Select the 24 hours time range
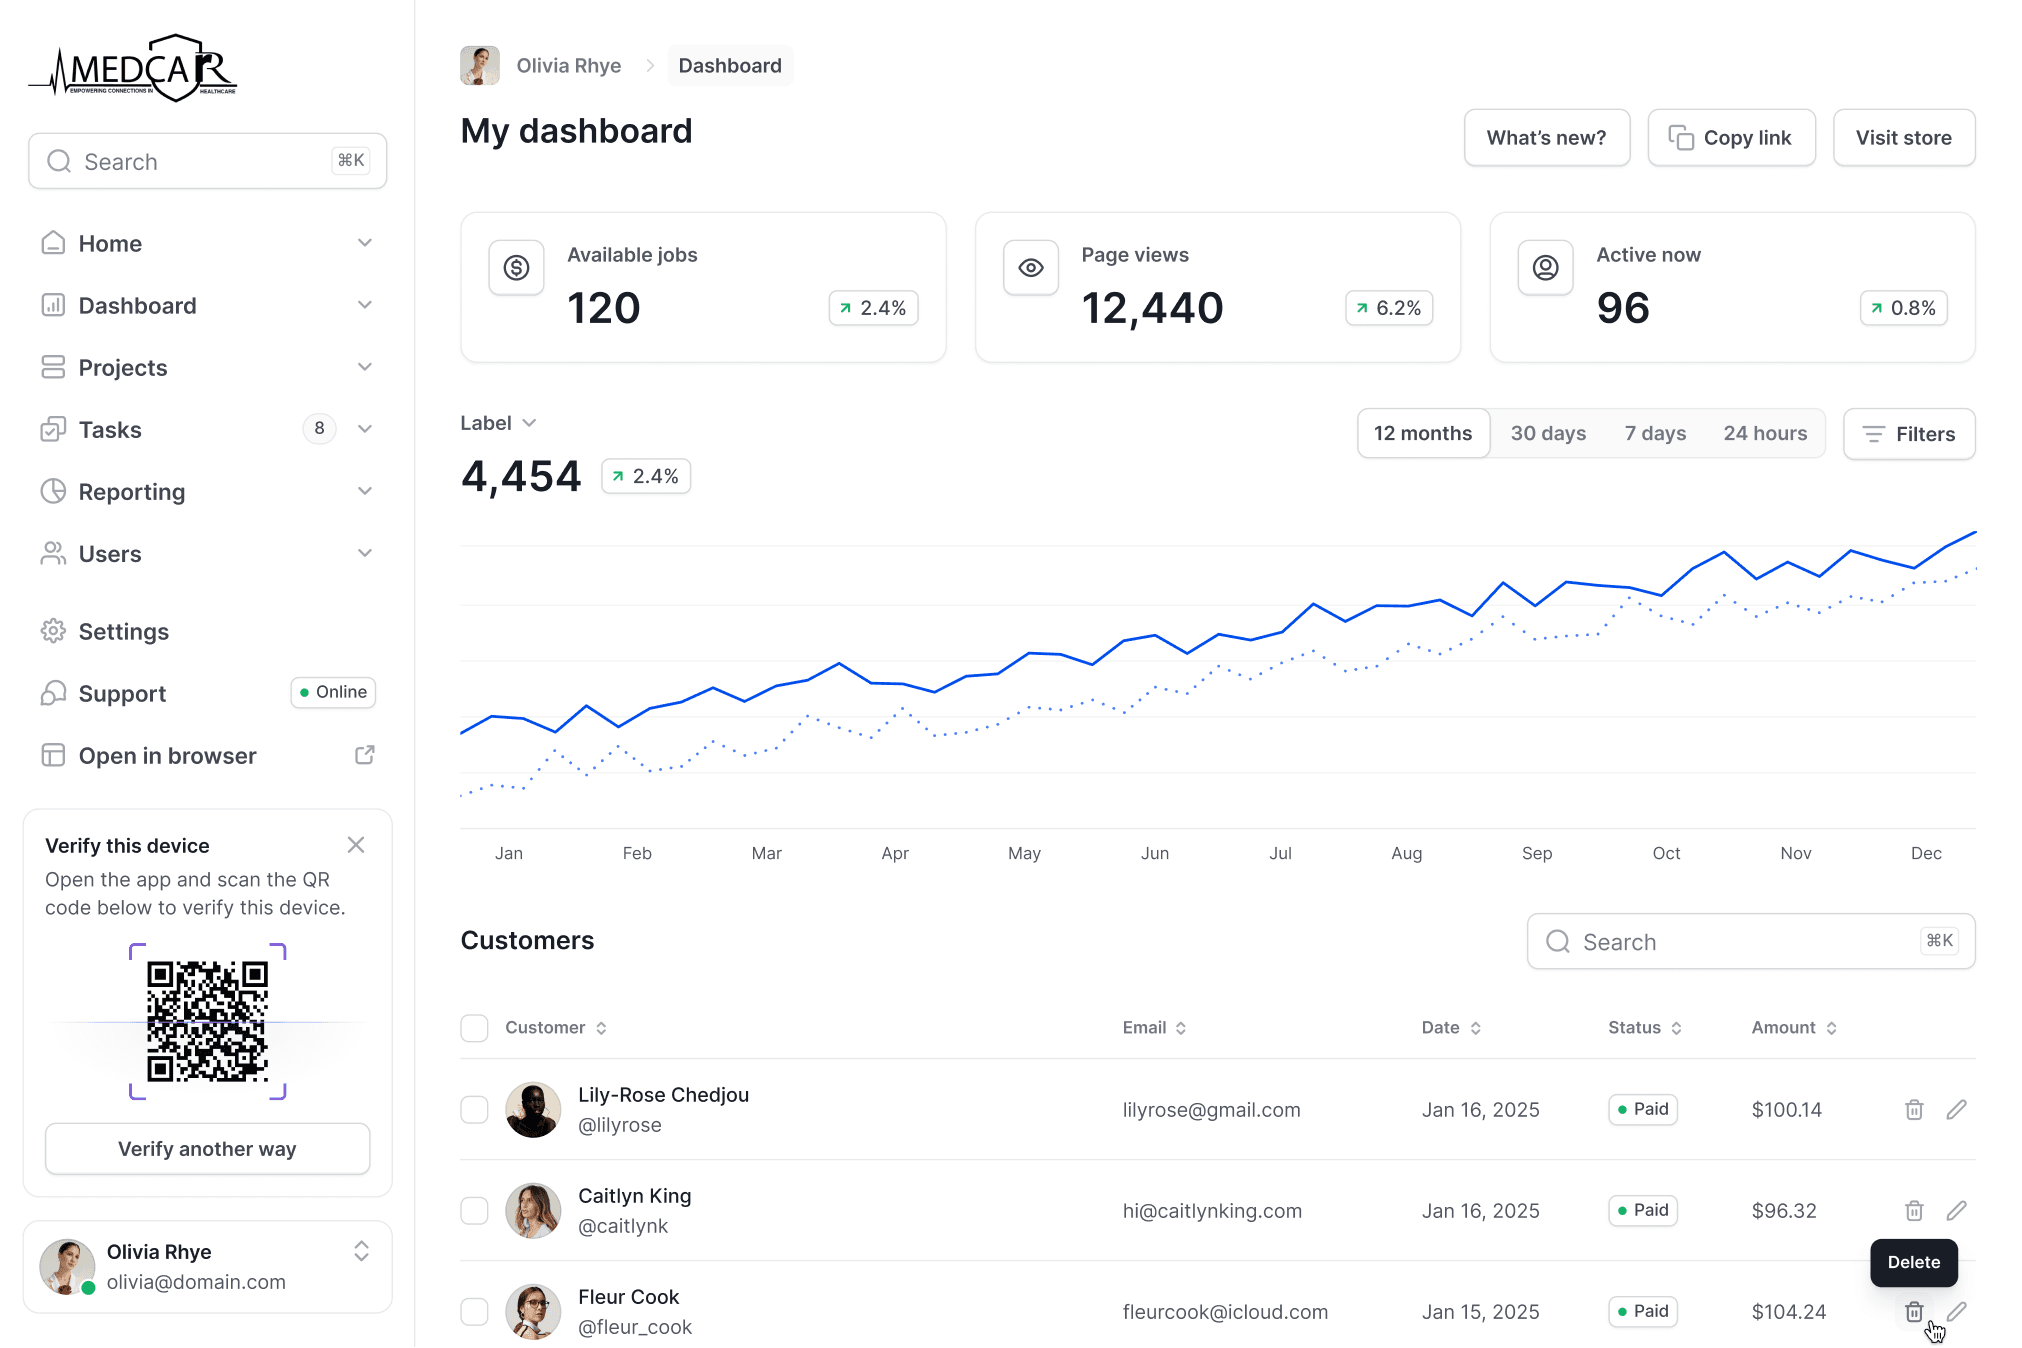The height and width of the screenshot is (1348, 2022). (1764, 433)
